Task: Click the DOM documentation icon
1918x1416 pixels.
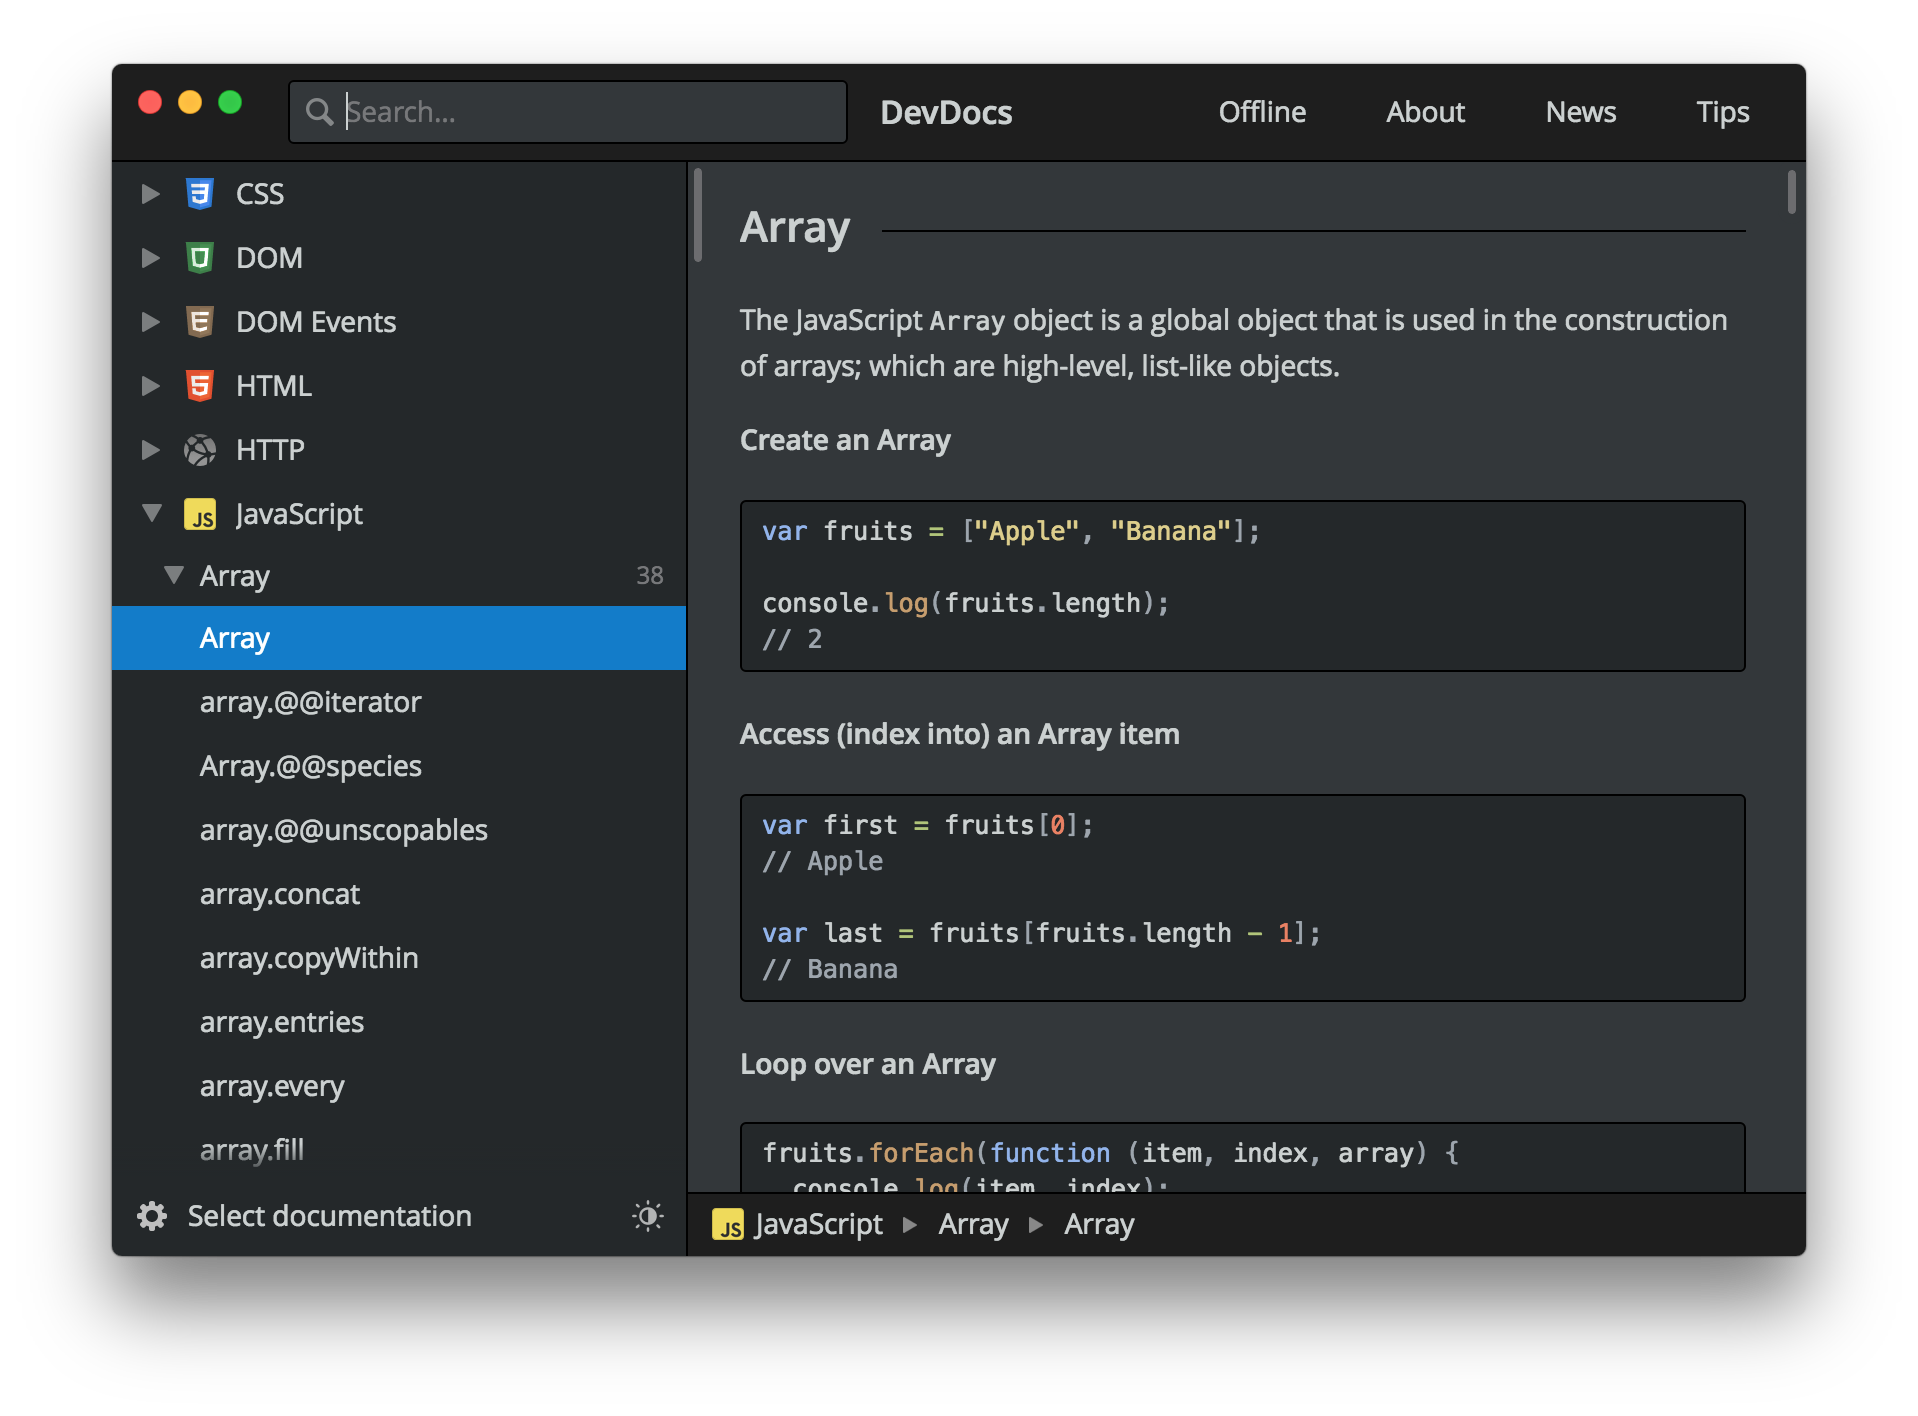Action: pyautogui.click(x=201, y=257)
